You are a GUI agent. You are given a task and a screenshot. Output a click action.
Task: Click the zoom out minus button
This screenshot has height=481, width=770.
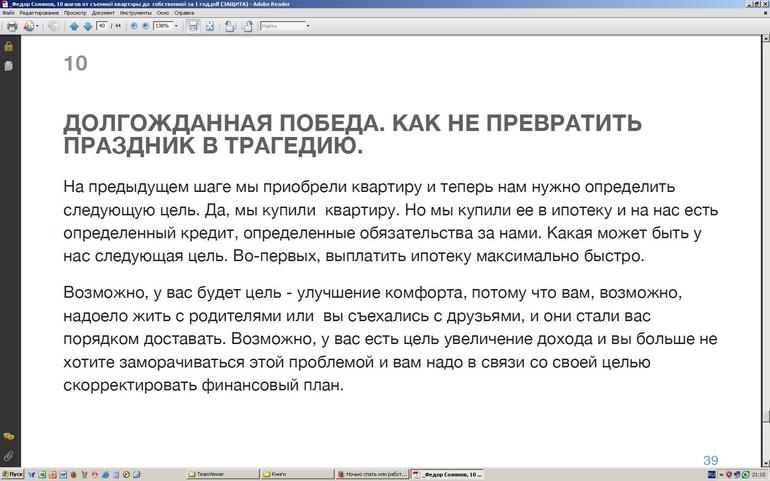tap(132, 26)
